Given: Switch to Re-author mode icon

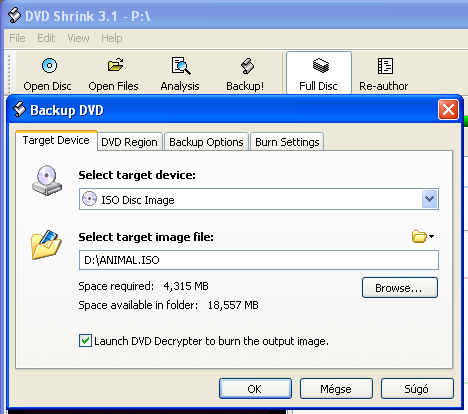Looking at the screenshot, I should 385,66.
